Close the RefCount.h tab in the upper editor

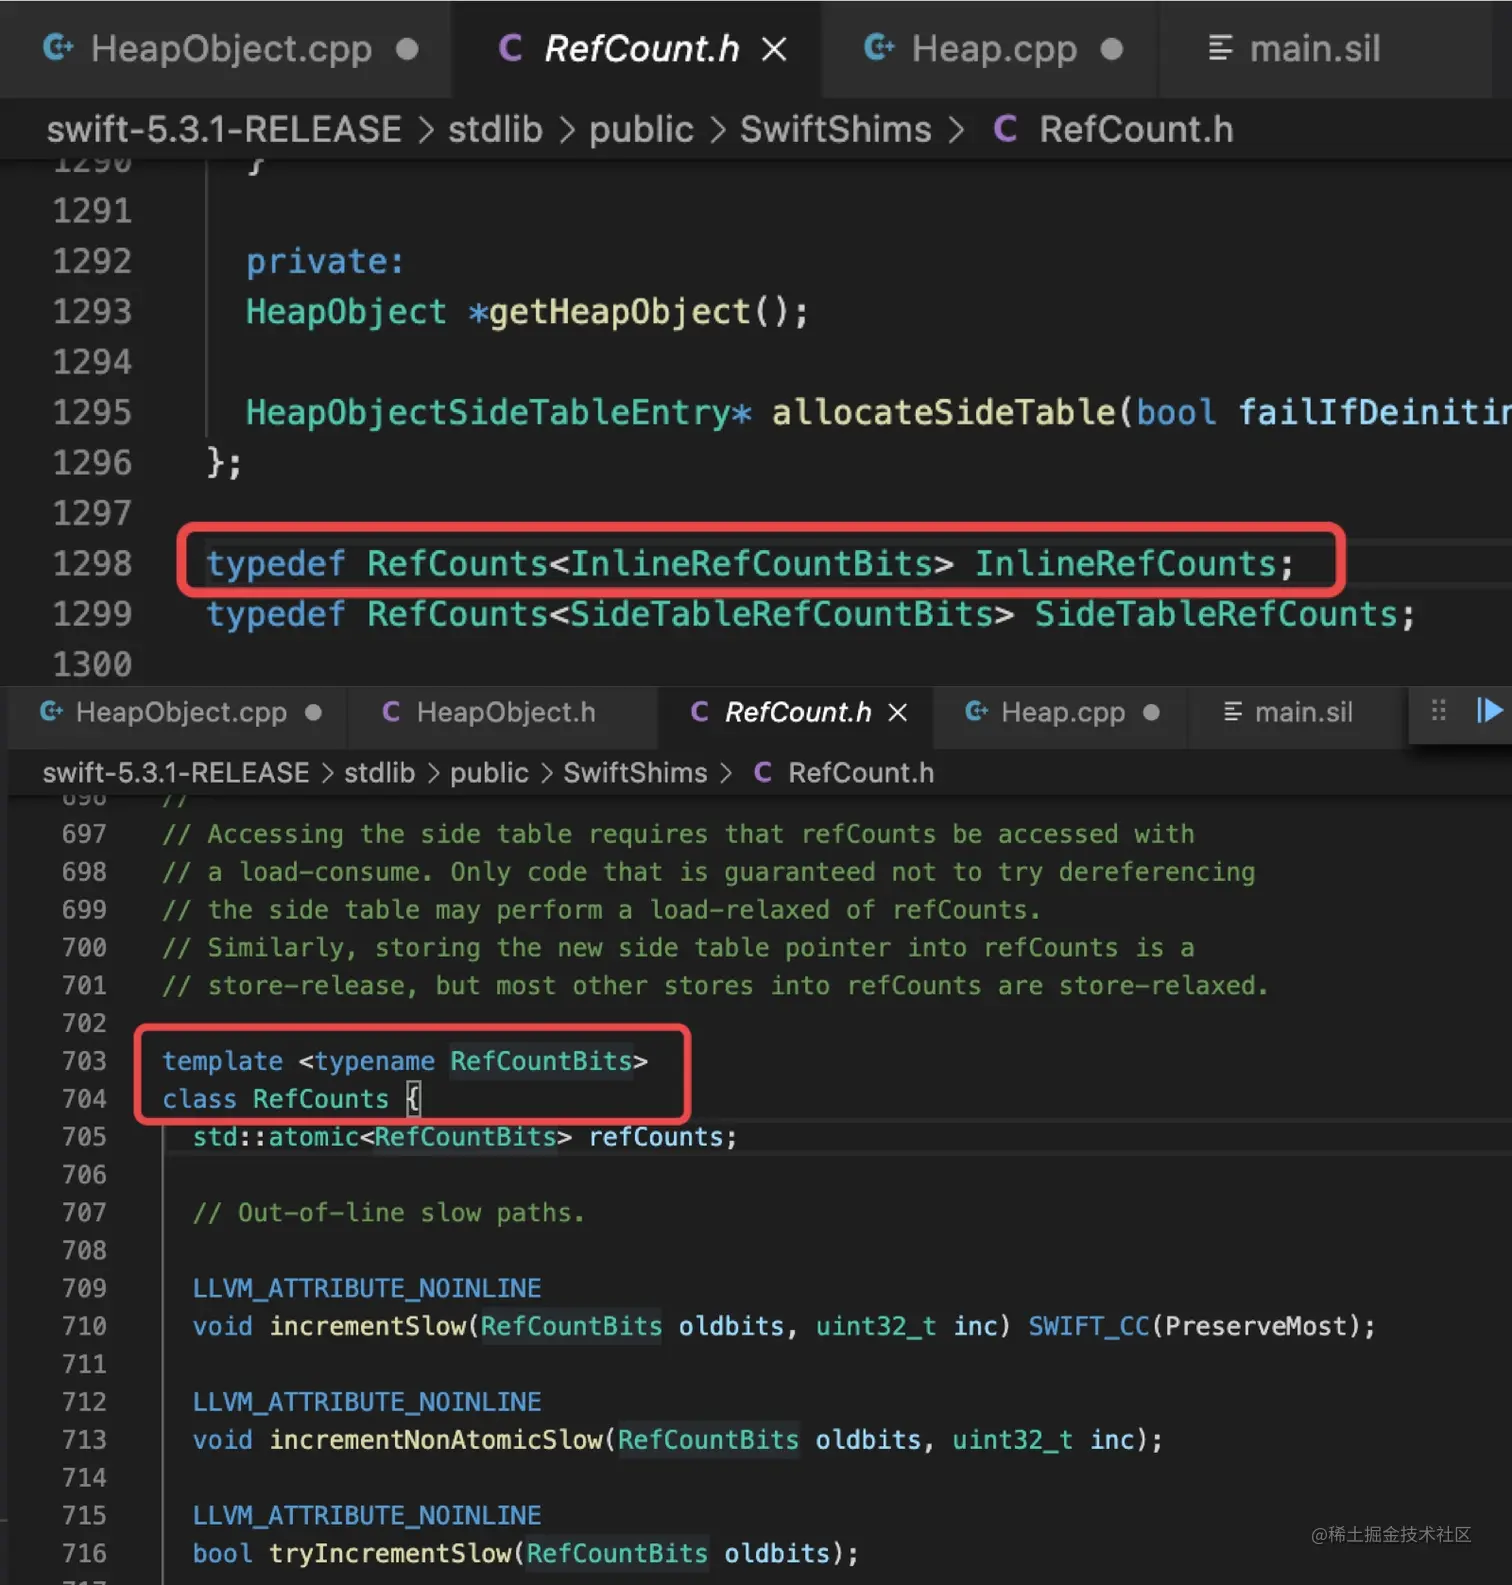click(x=775, y=49)
